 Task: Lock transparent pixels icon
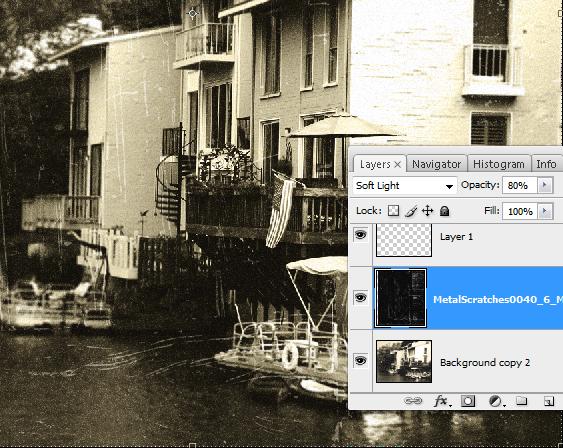click(394, 211)
